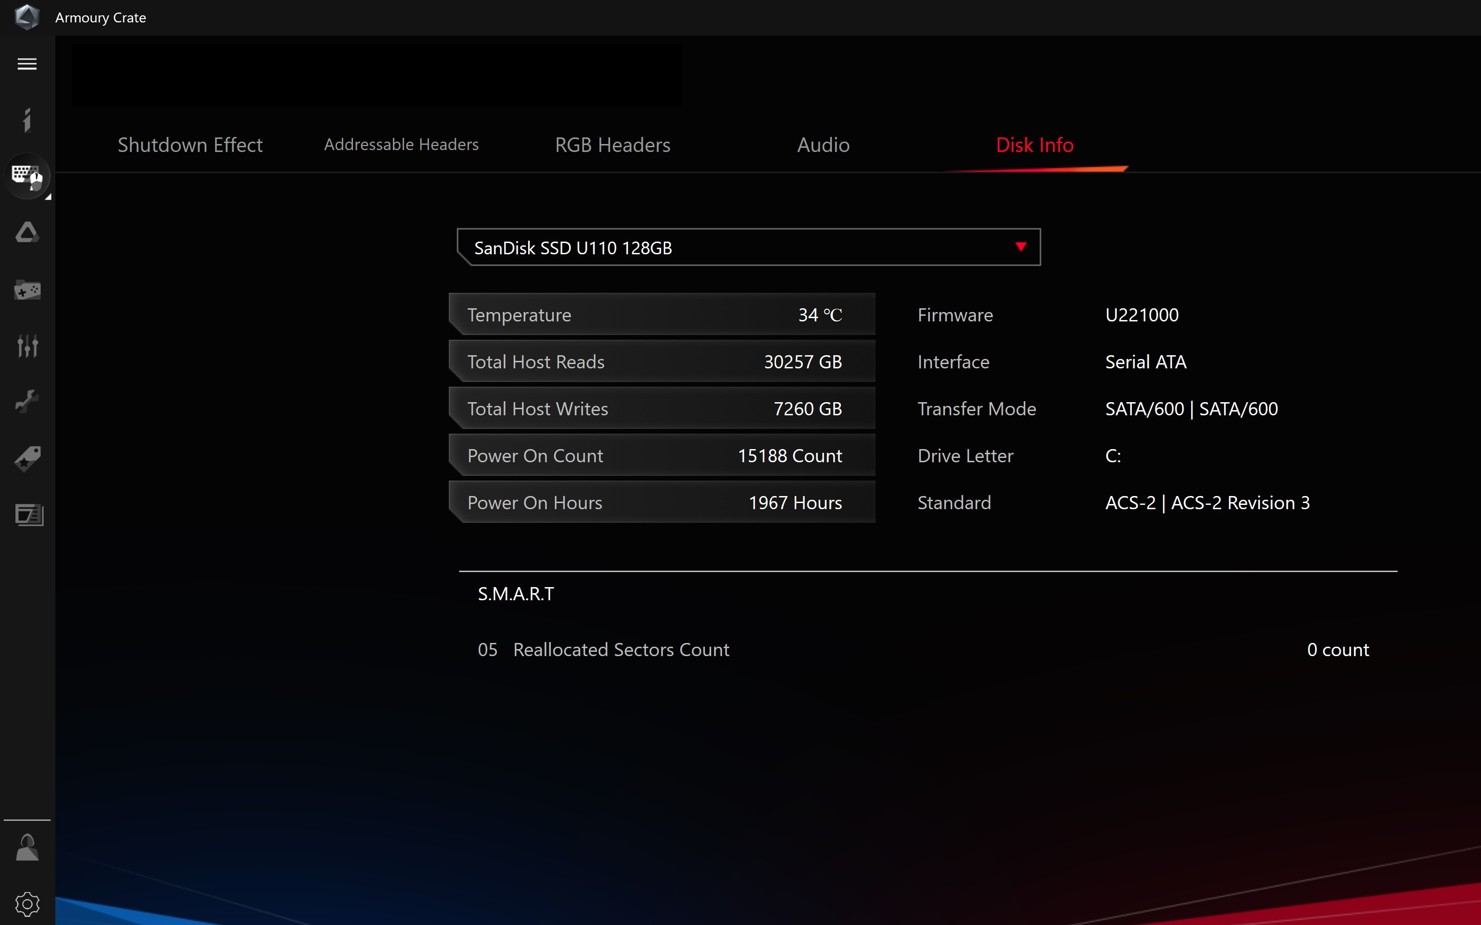Select the Audio tab
The width and height of the screenshot is (1481, 925).
pyautogui.click(x=823, y=145)
